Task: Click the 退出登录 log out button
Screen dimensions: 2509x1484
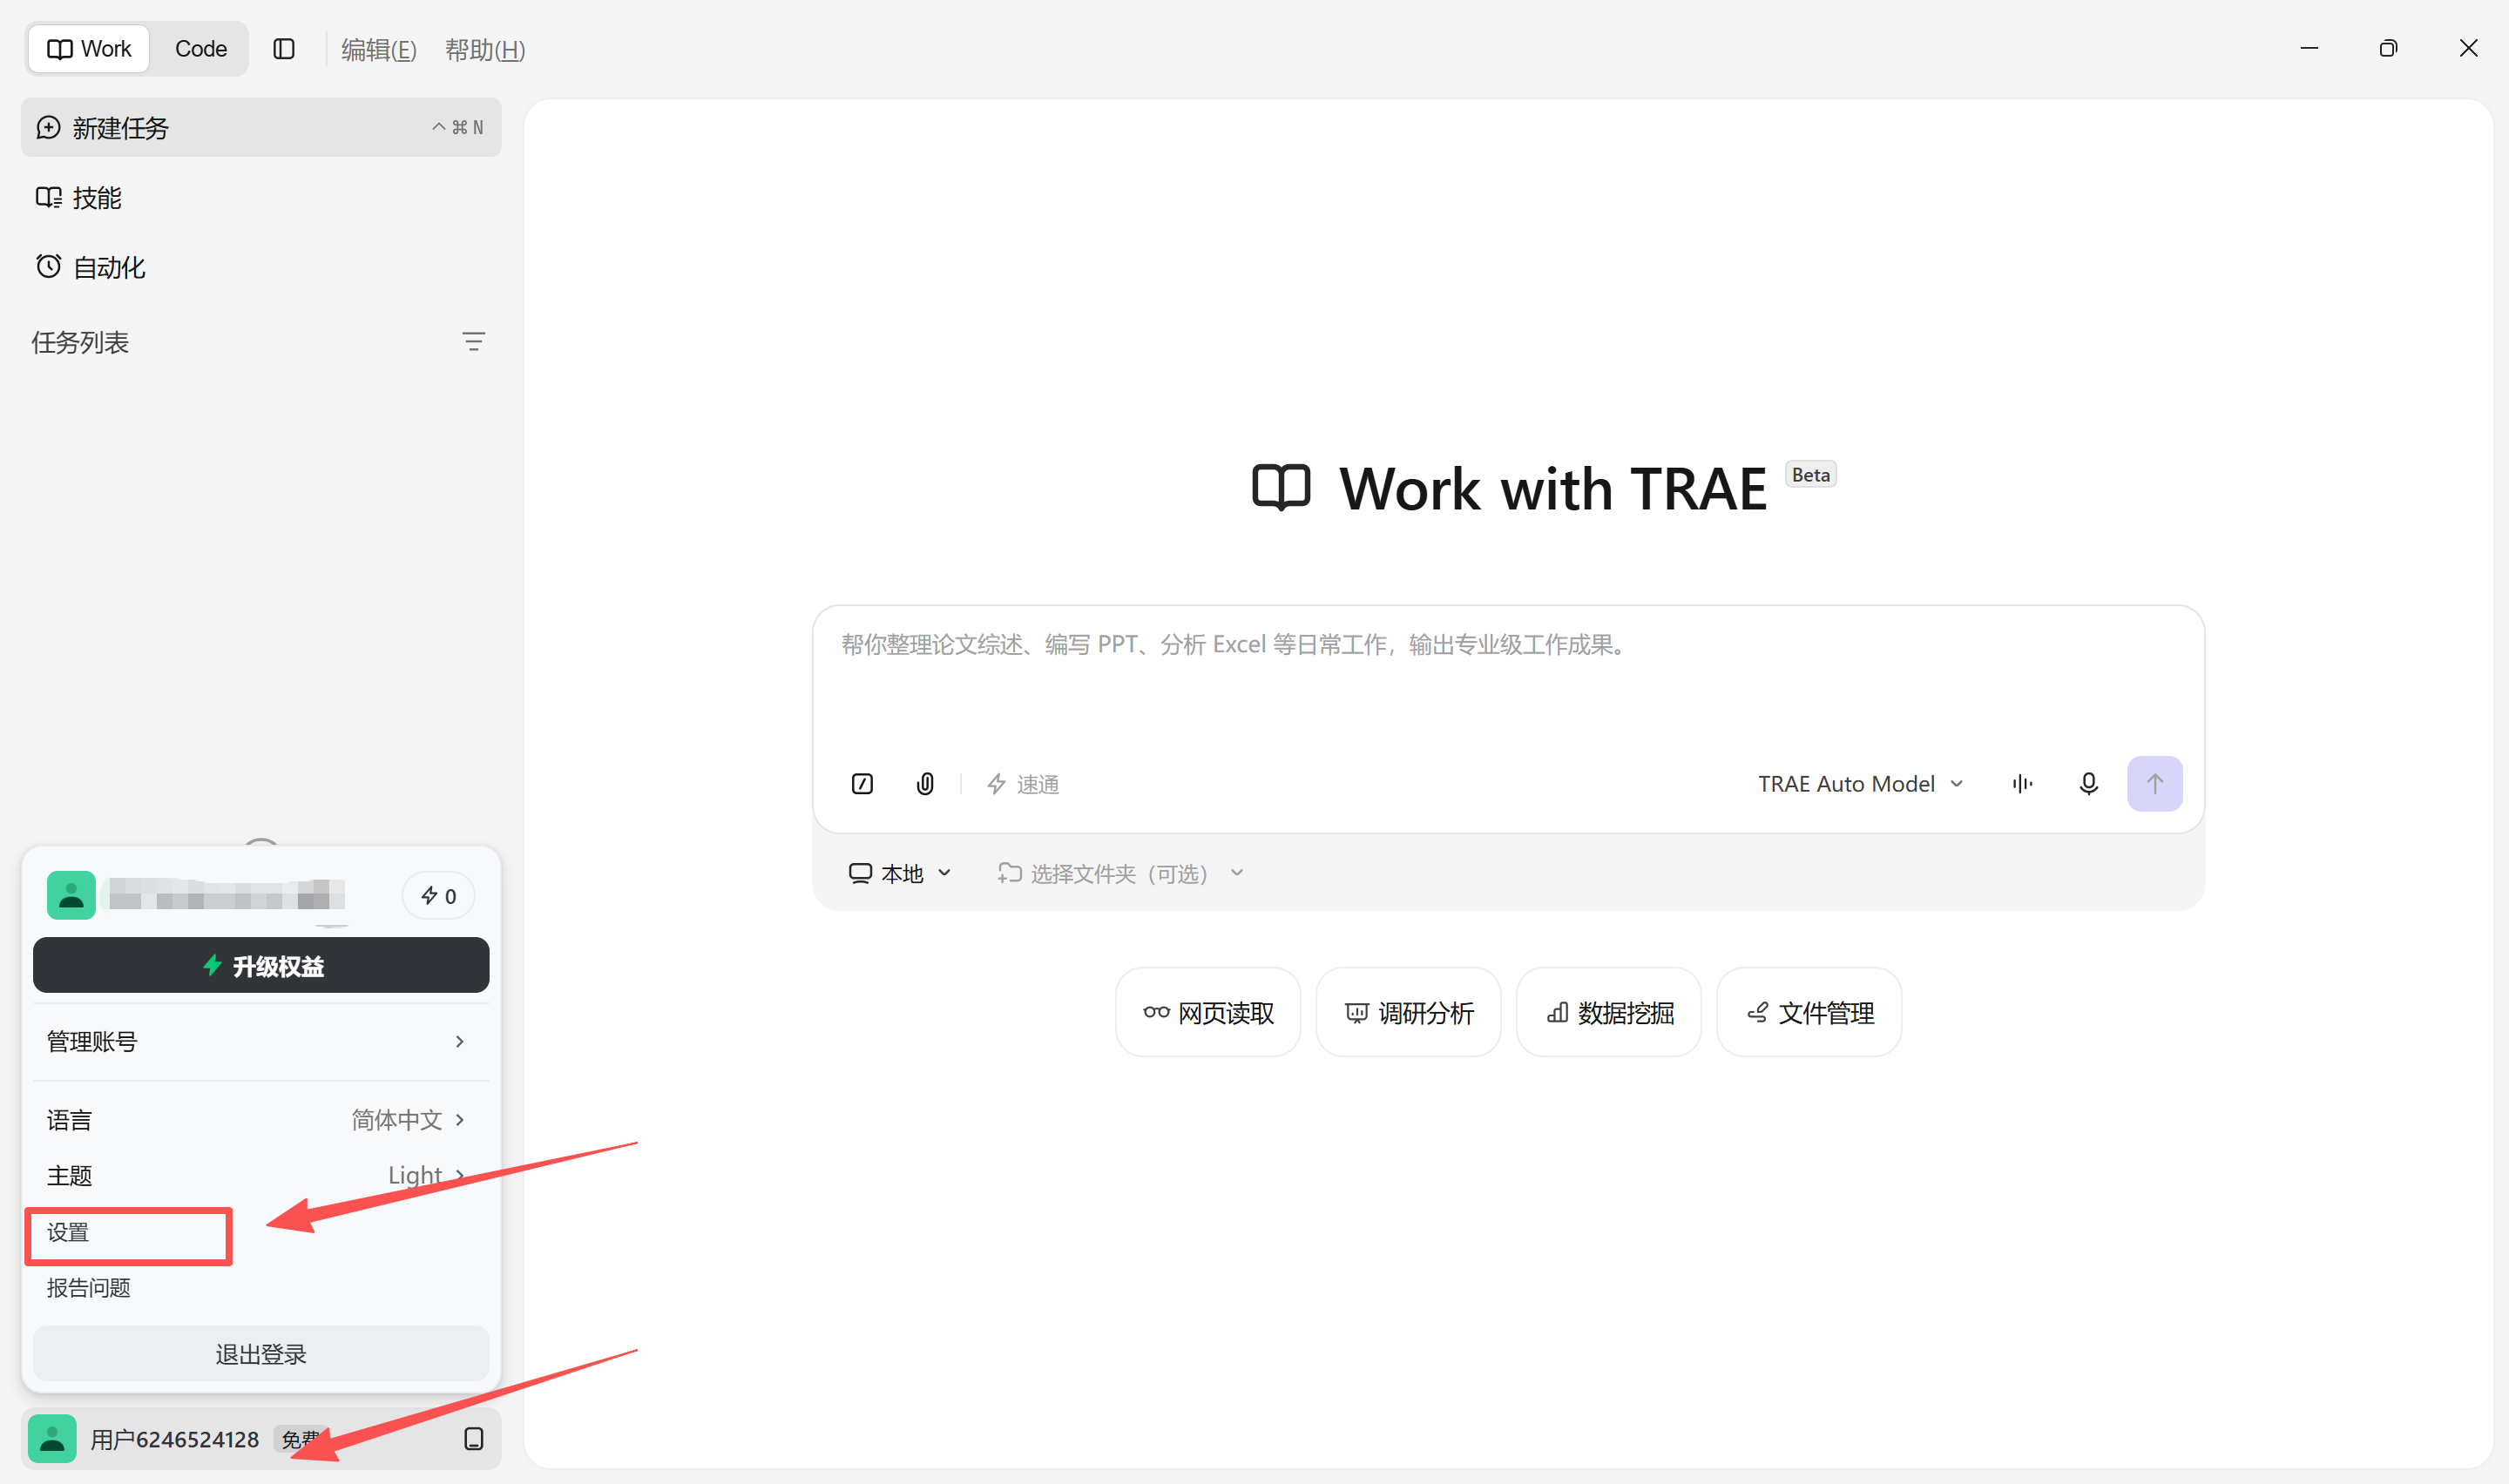Action: click(x=261, y=1354)
